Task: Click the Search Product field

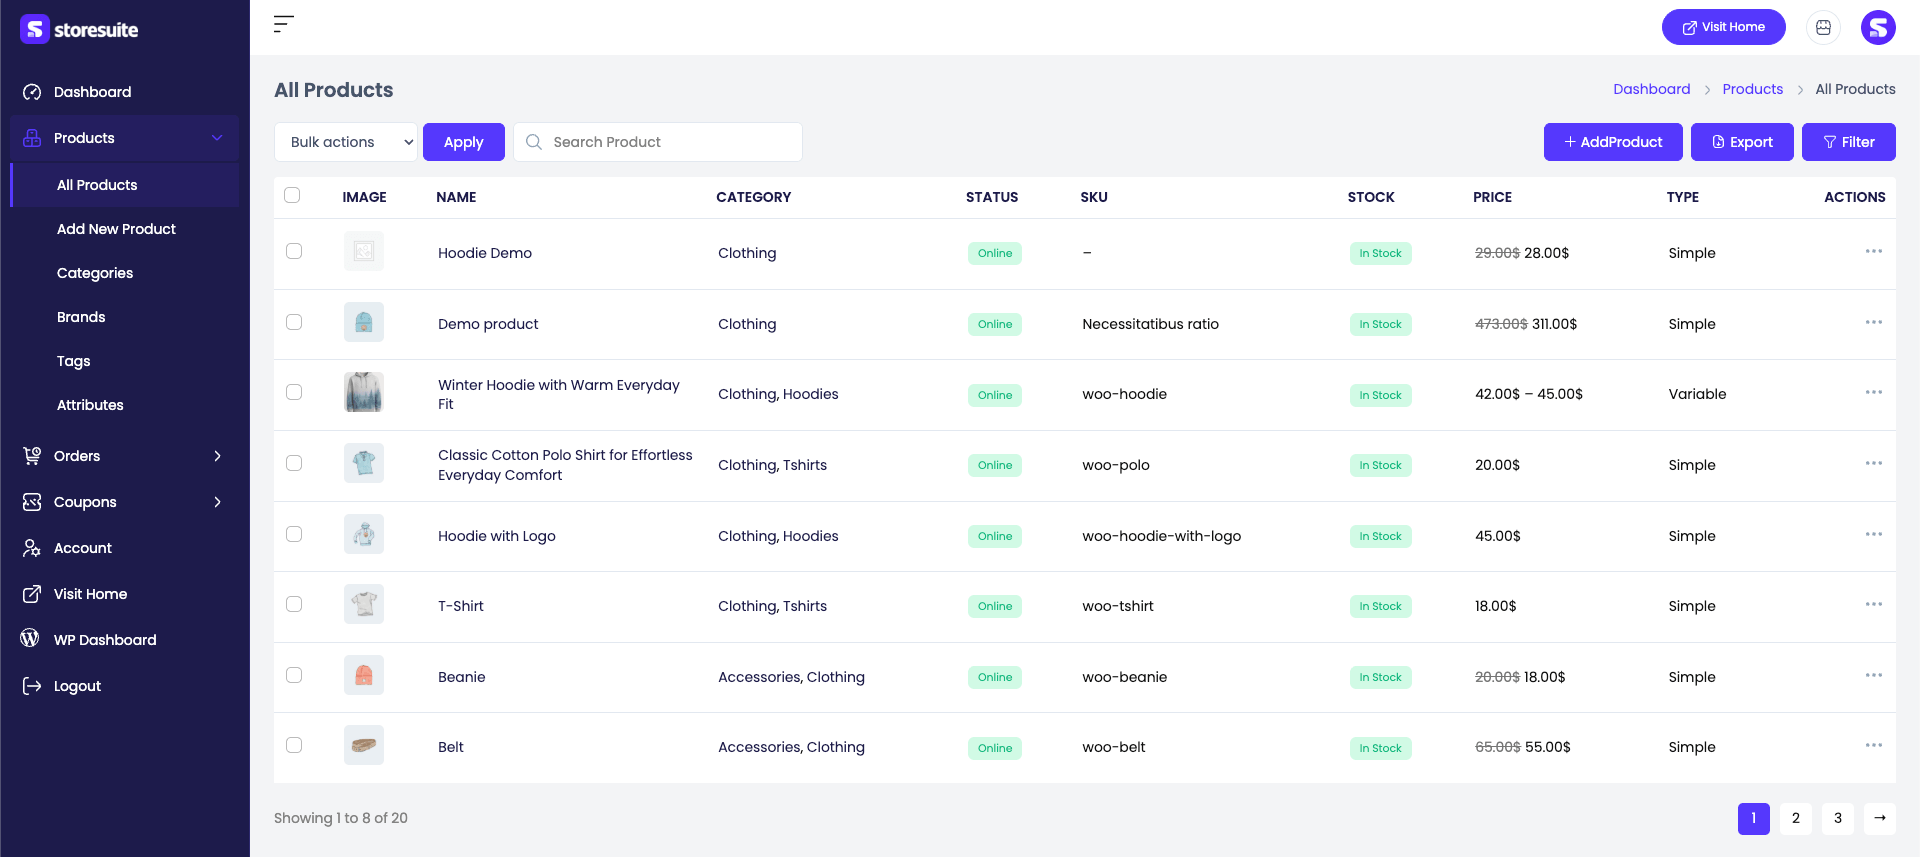Action: coord(658,142)
